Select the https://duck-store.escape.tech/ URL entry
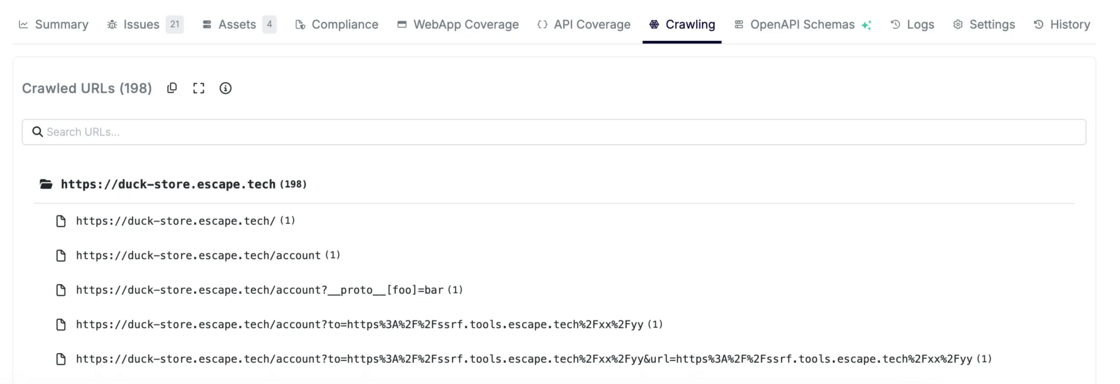The width and height of the screenshot is (1120, 384). pyautogui.click(x=176, y=221)
